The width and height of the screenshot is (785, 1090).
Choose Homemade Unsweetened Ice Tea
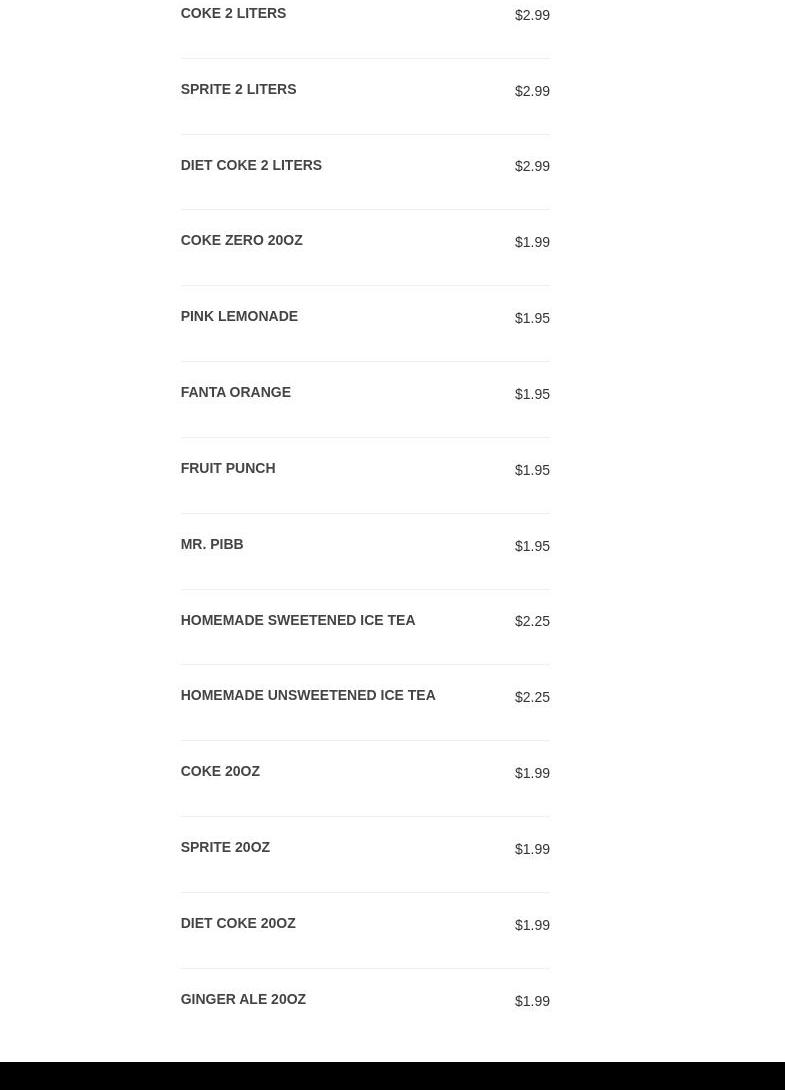pos(307,696)
